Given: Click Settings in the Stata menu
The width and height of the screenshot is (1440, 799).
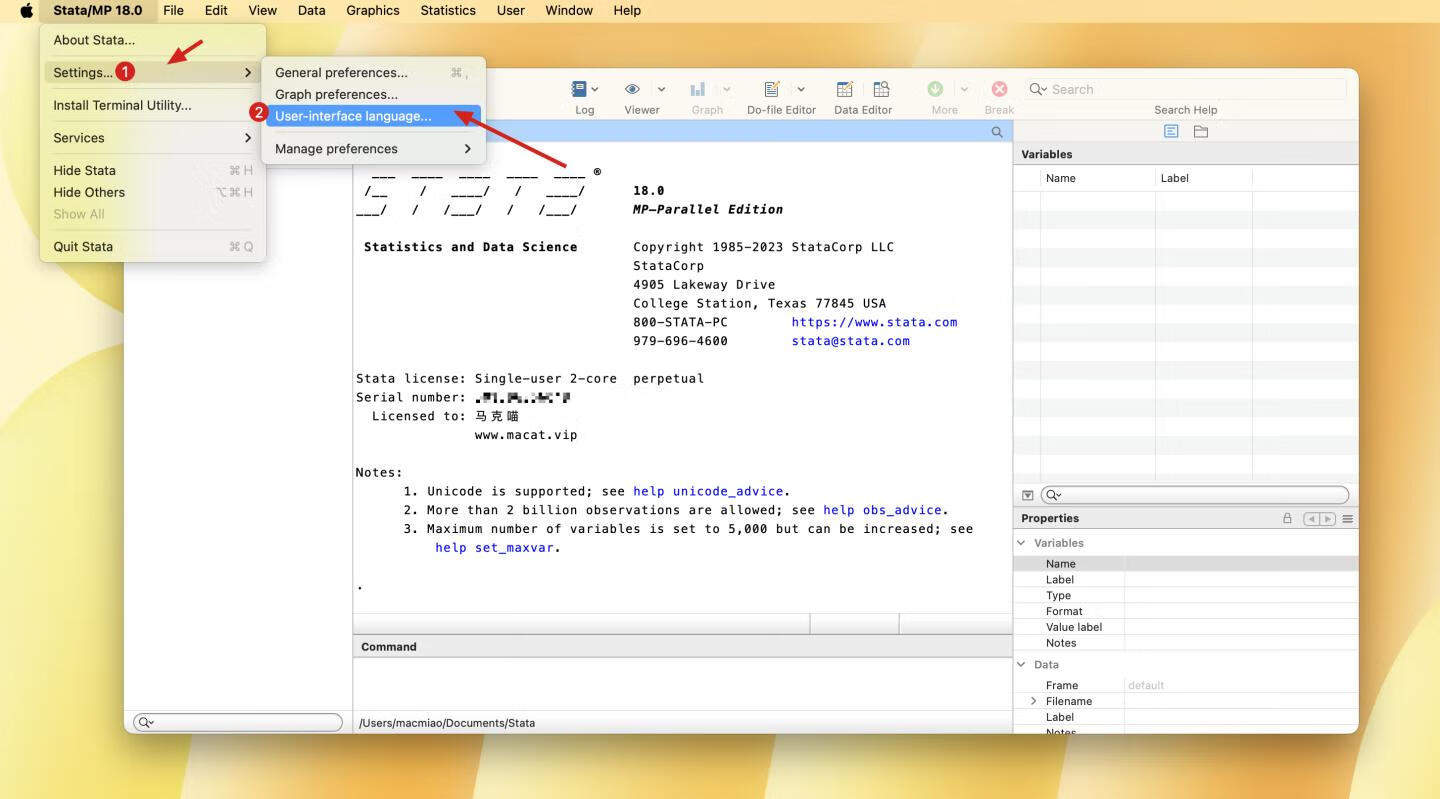Looking at the screenshot, I should (152, 72).
